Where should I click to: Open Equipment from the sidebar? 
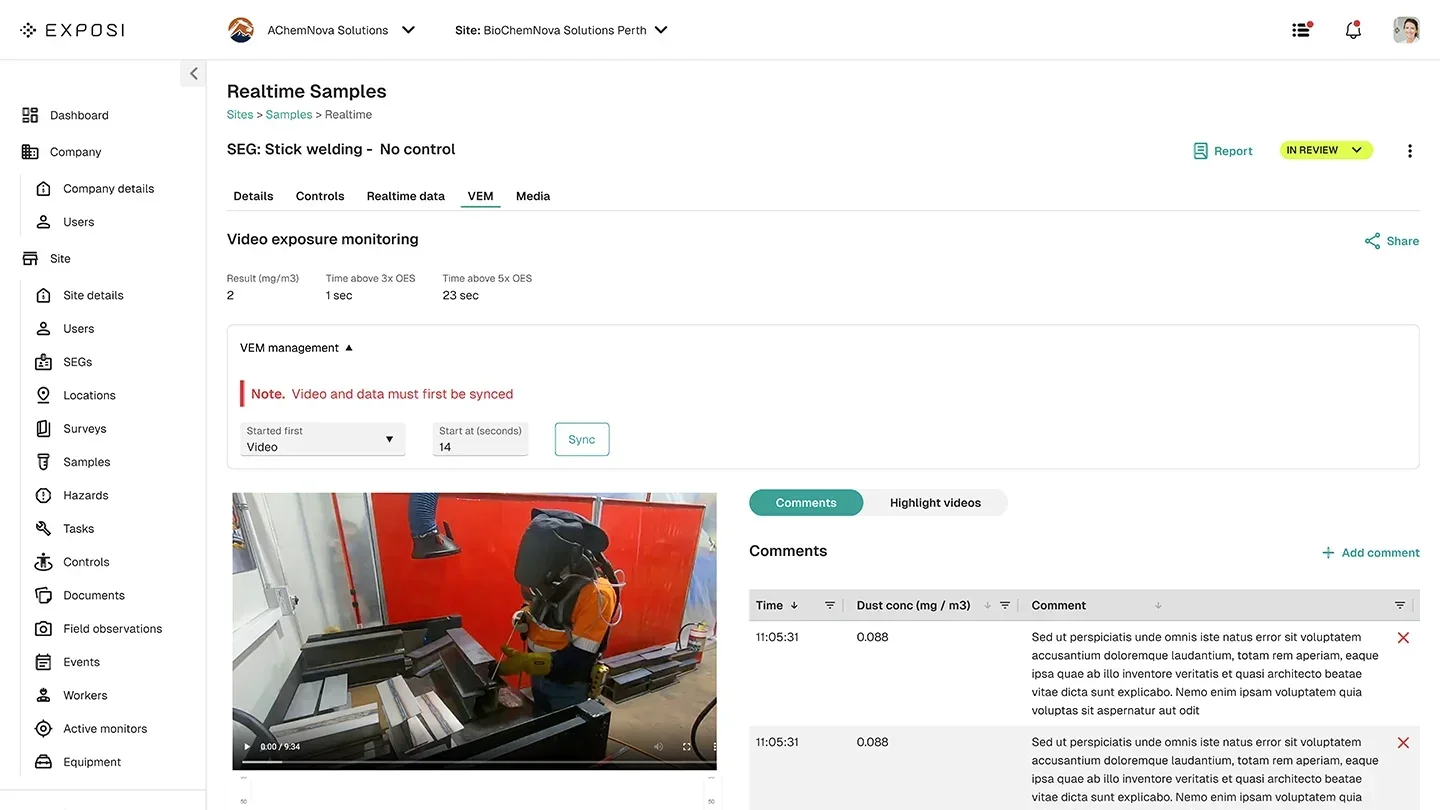92,761
